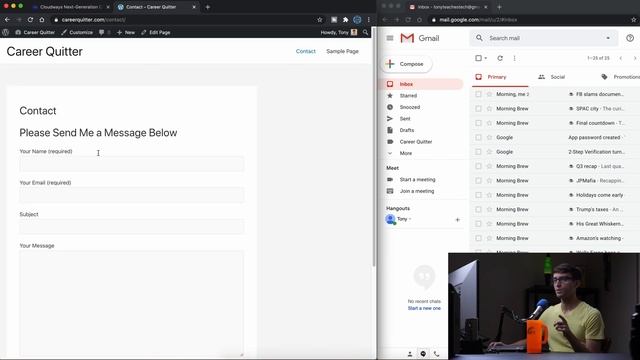Open Contact in Career Quitter site menu
640x360 pixels.
coord(306,51)
